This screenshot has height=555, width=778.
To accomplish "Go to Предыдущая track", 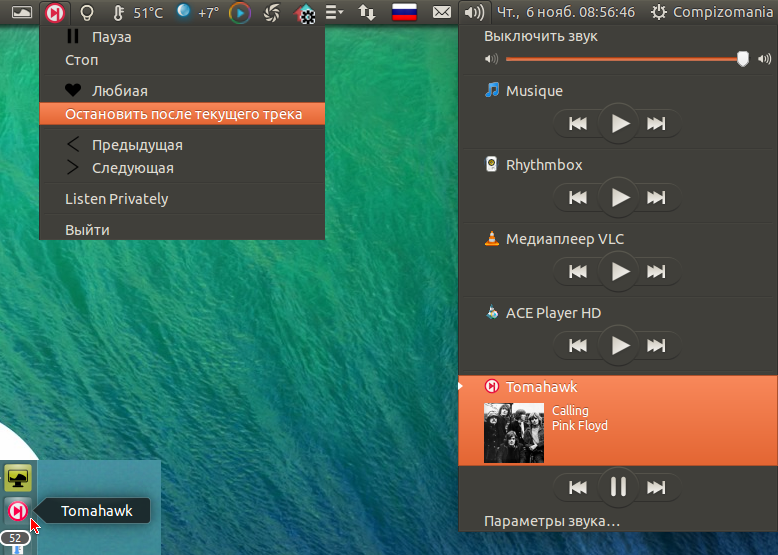I will click(182, 145).
